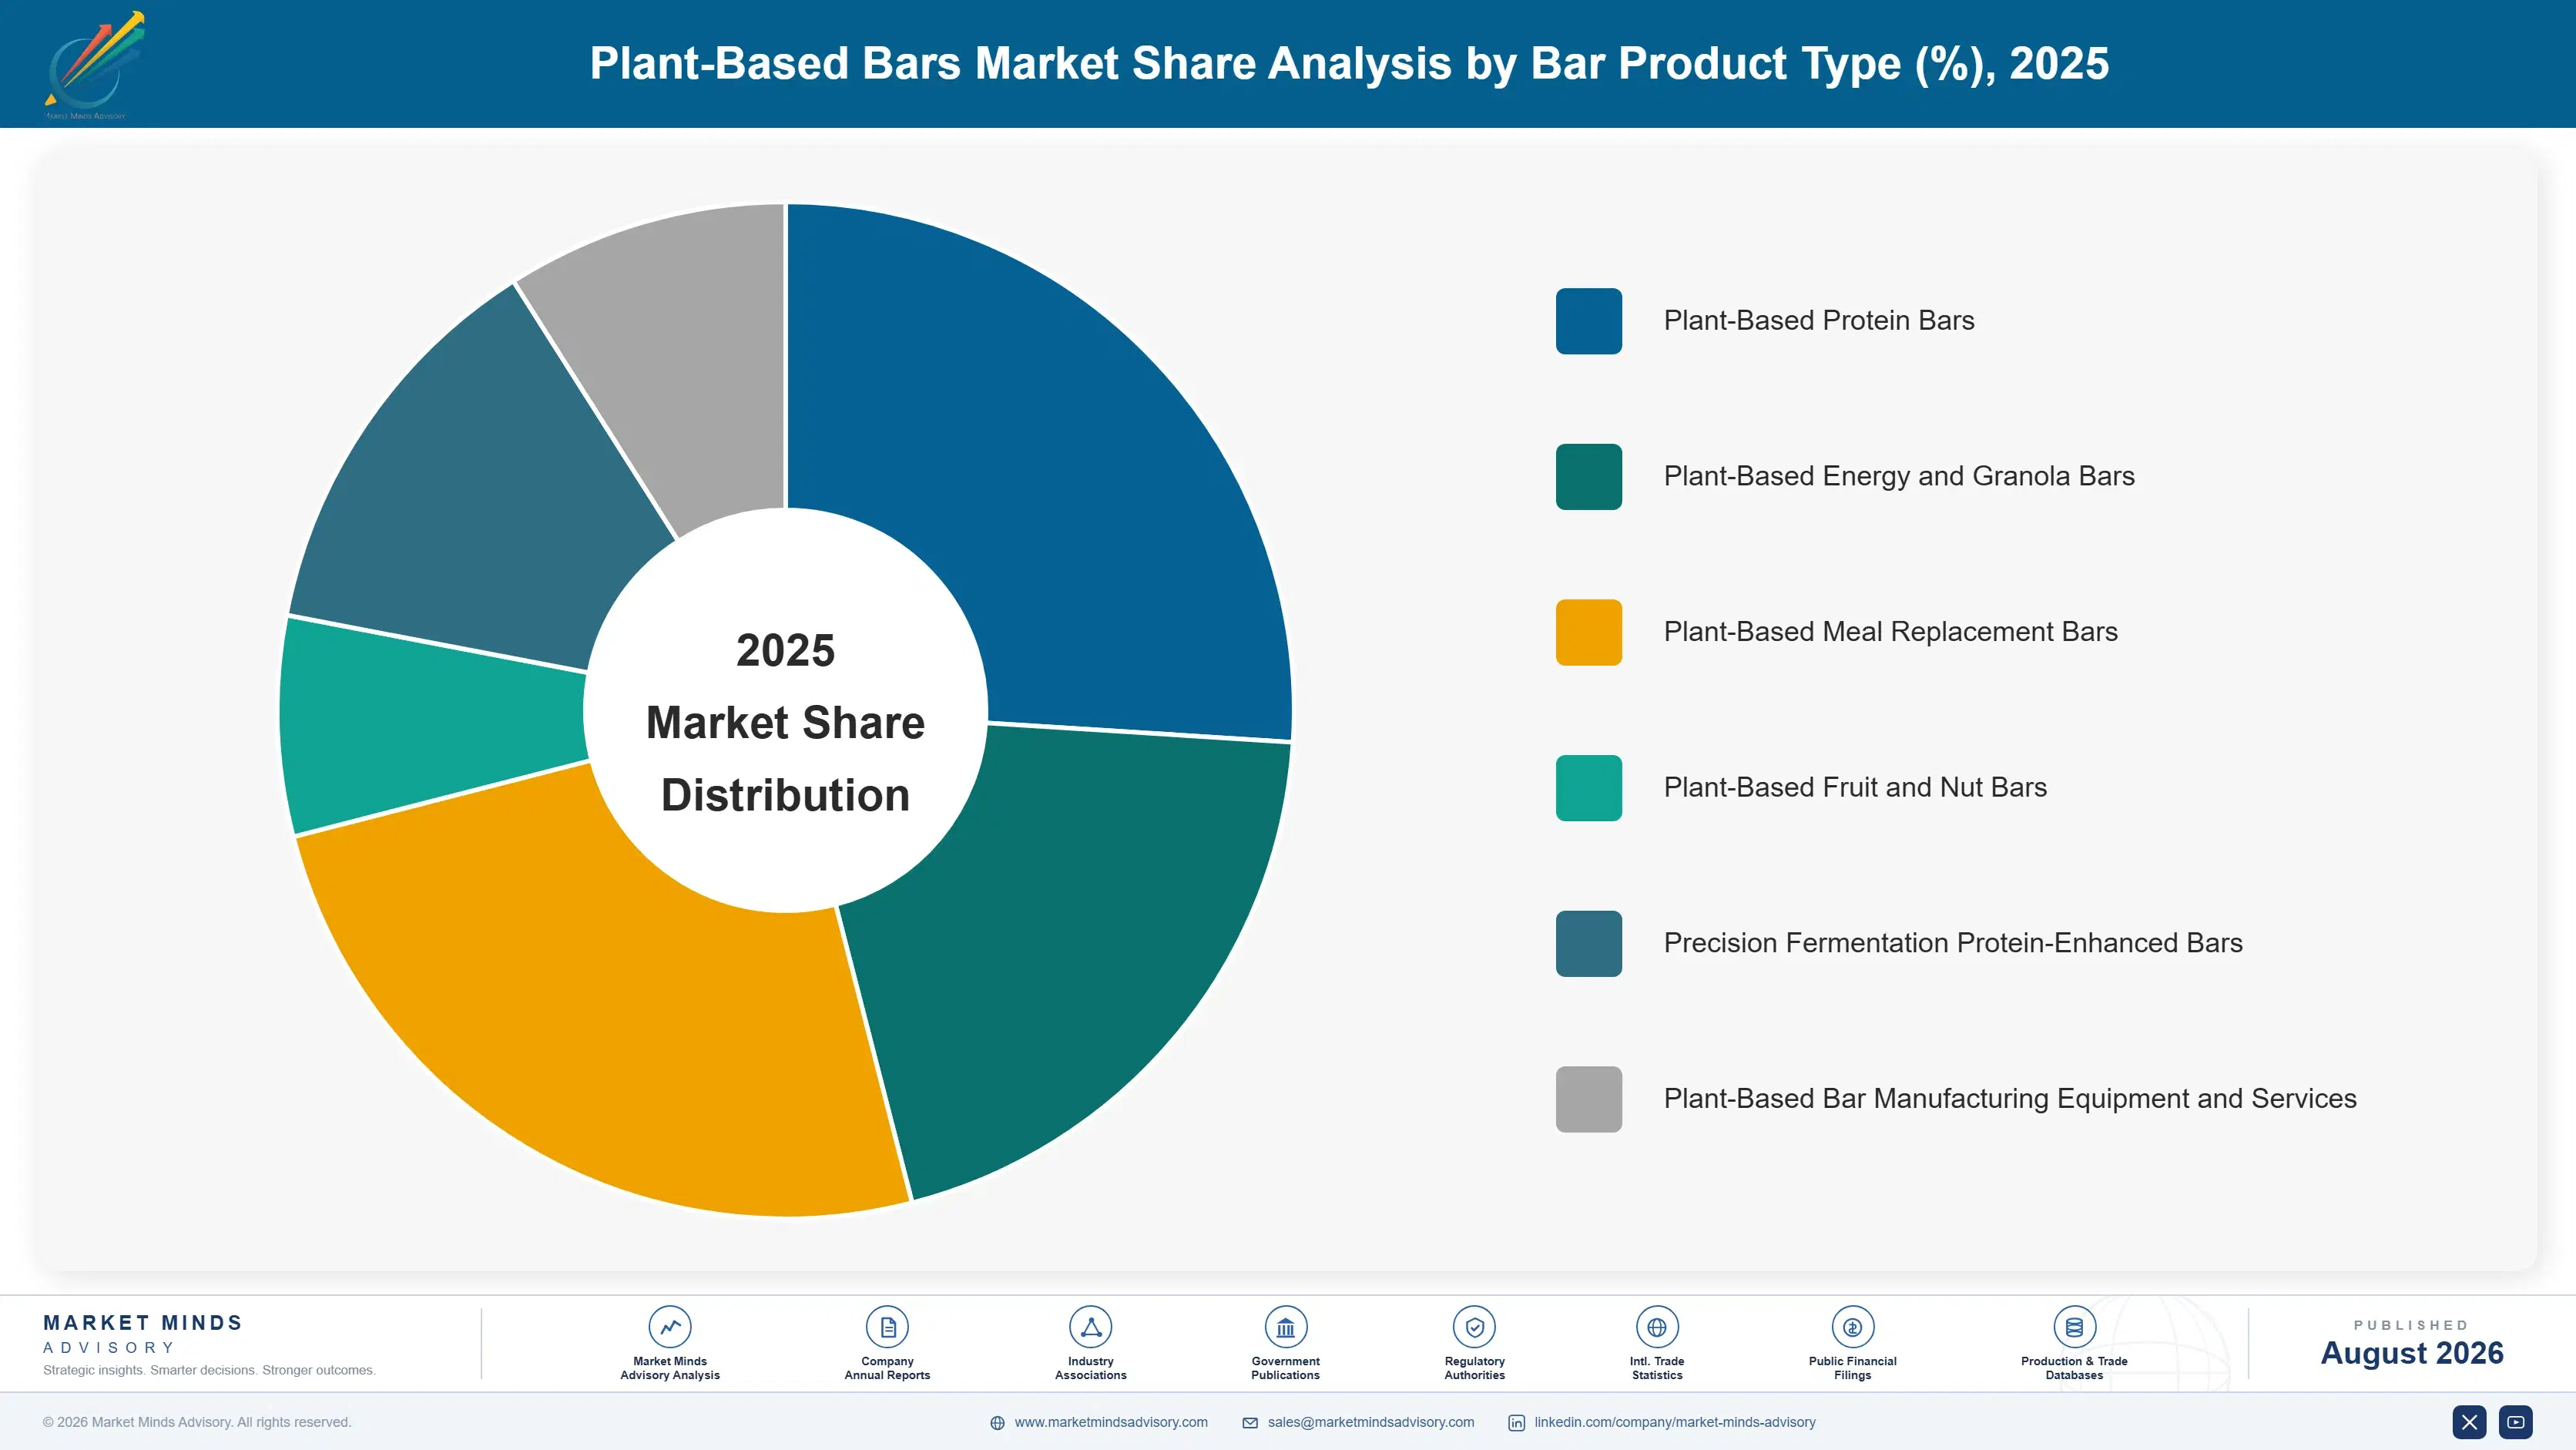Click the 'Plant-Based Meal Replacement Bars' label
Screen dimensions: 2576x1450
pos(1890,632)
